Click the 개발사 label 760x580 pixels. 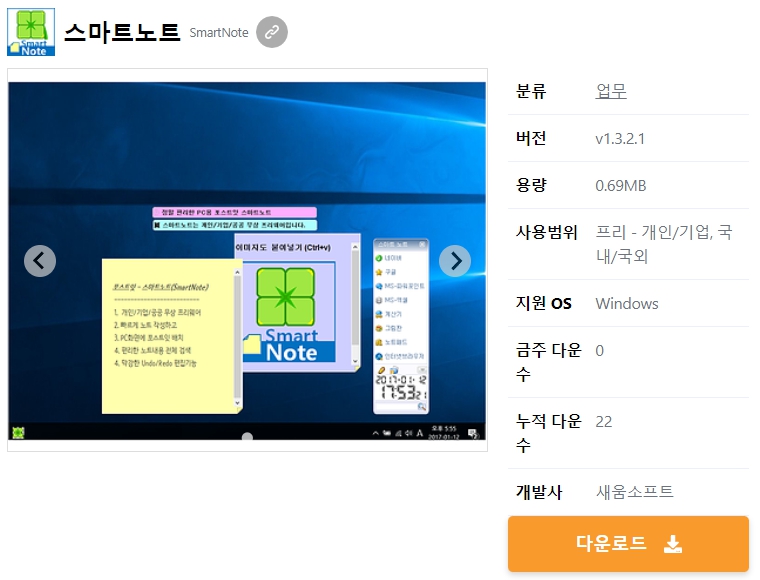pos(539,491)
